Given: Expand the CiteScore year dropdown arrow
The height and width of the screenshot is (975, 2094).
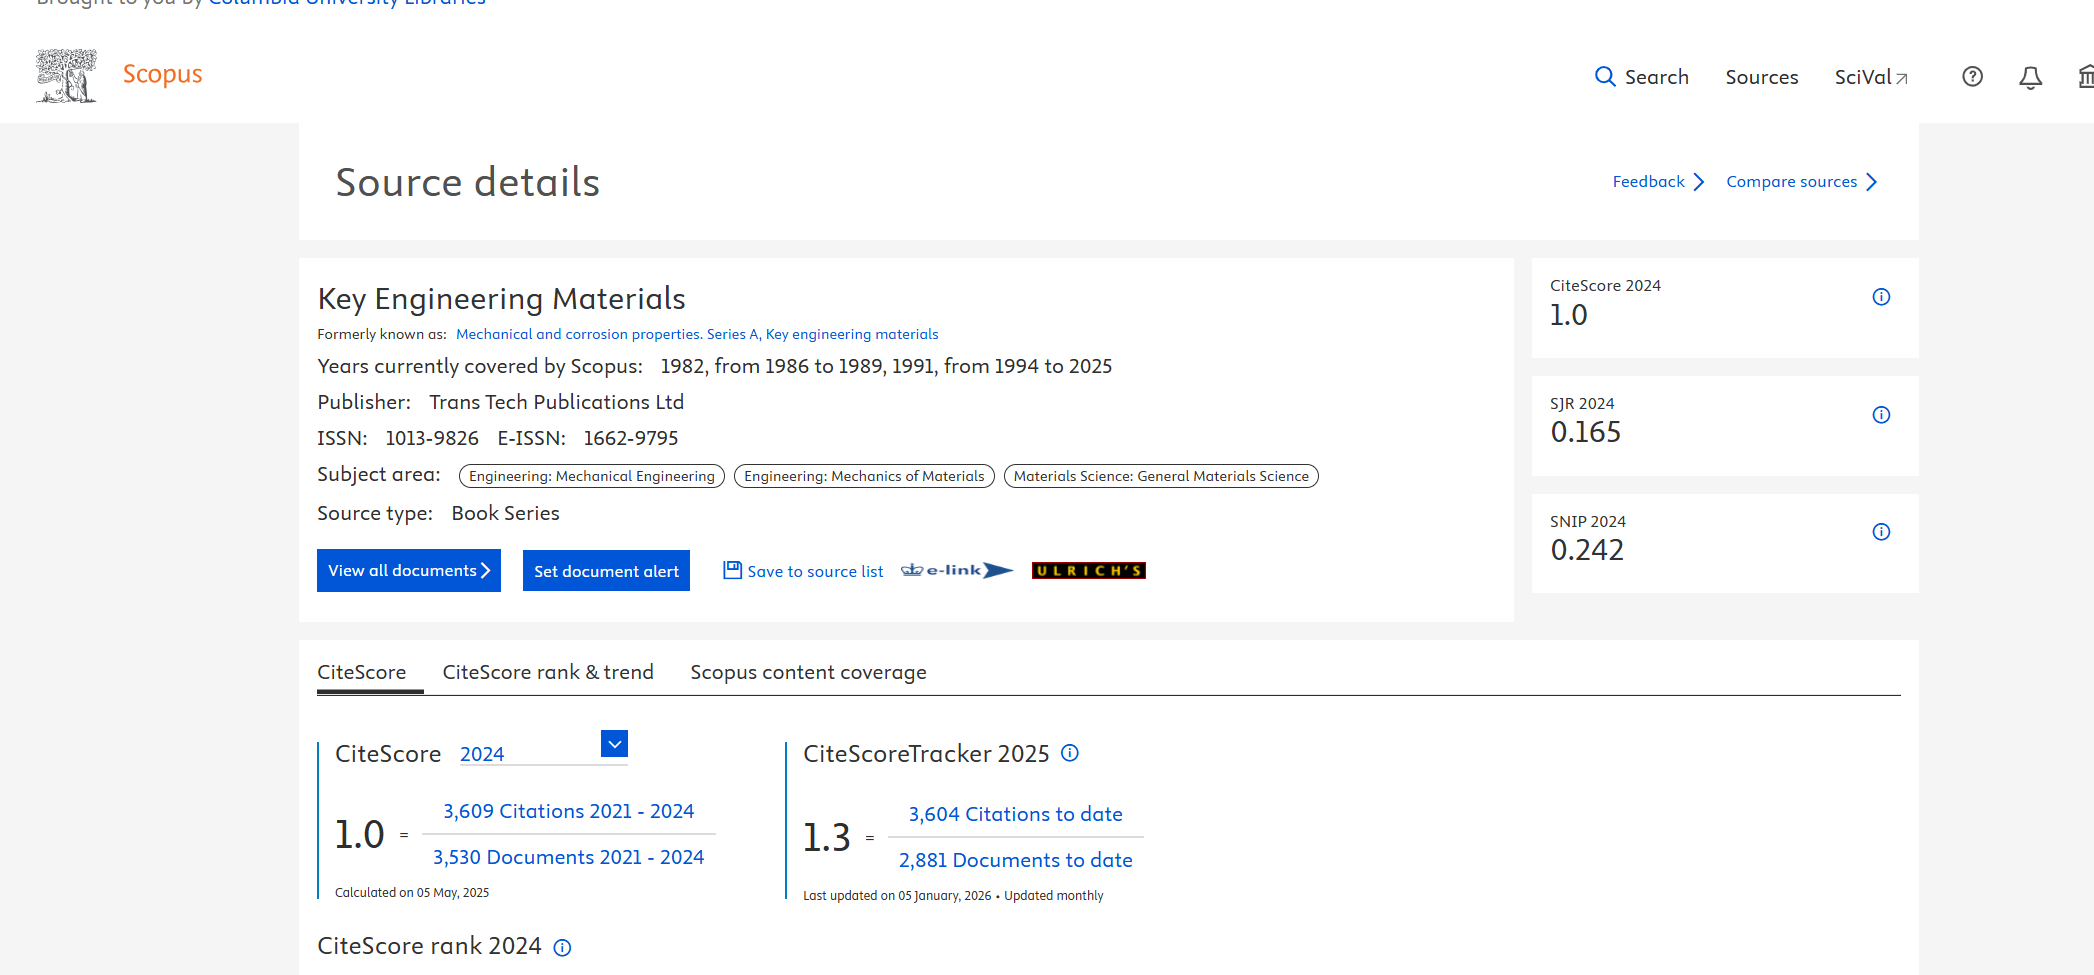Looking at the screenshot, I should [614, 744].
